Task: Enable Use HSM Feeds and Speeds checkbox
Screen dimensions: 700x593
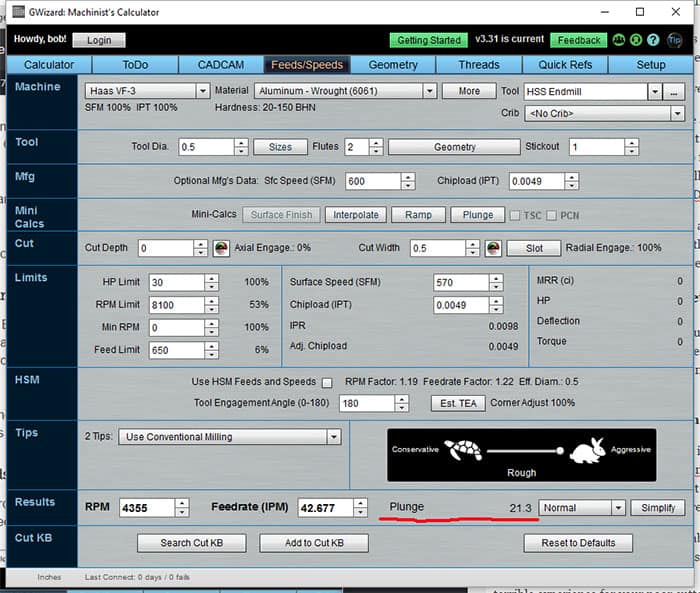Action: point(326,382)
